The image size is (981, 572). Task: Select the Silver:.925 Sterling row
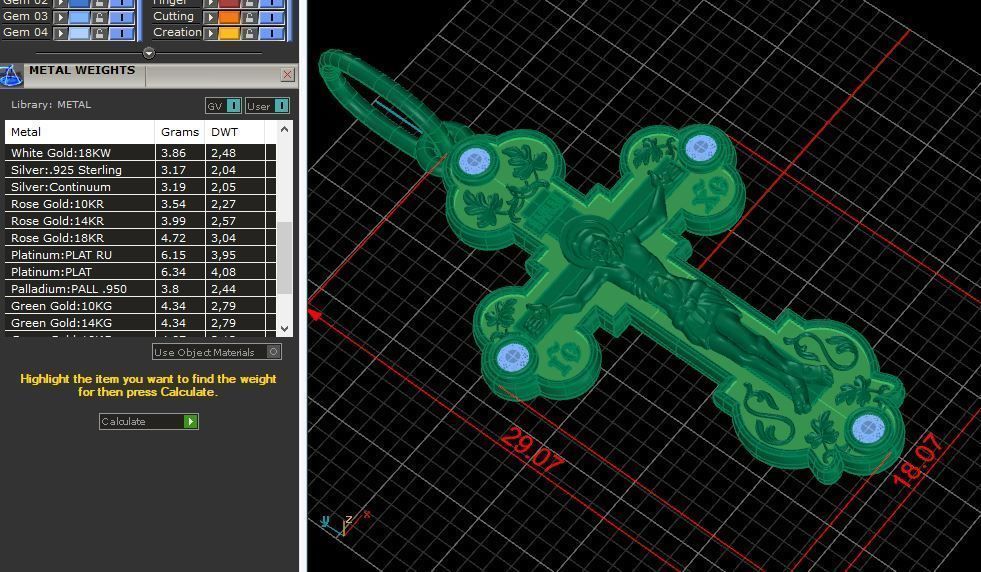[141, 170]
